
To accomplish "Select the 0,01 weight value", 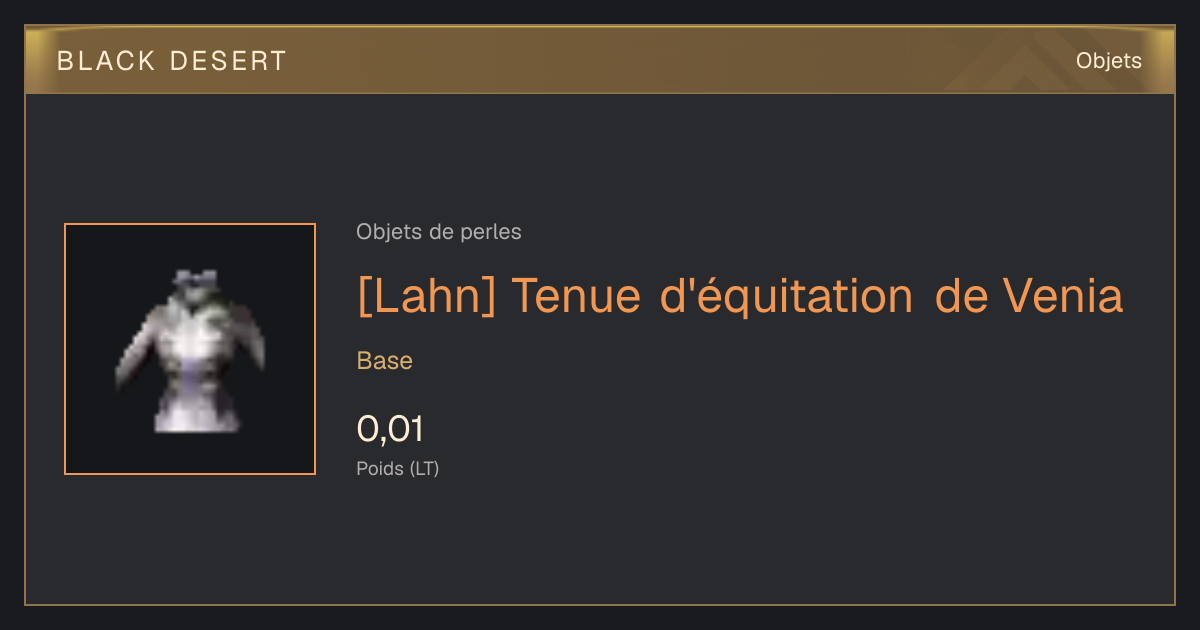I will (x=391, y=429).
